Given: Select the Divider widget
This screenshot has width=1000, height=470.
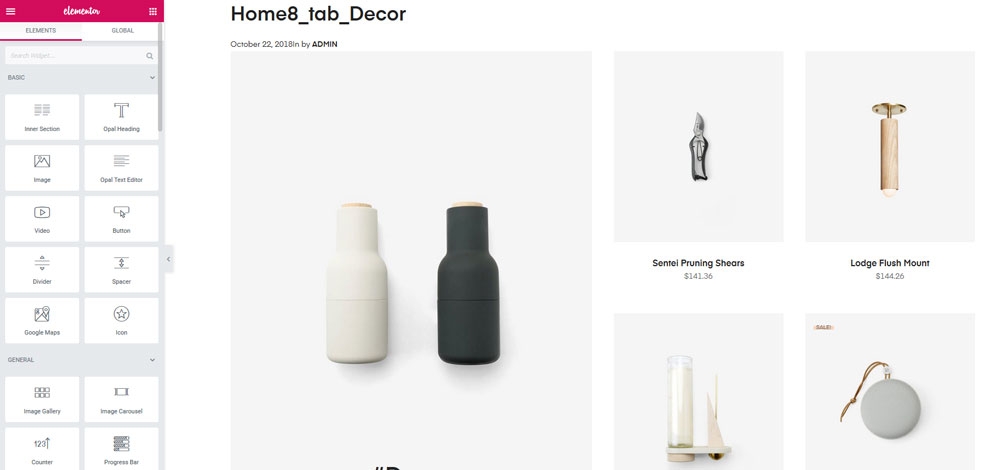Looking at the screenshot, I should (x=42, y=270).
